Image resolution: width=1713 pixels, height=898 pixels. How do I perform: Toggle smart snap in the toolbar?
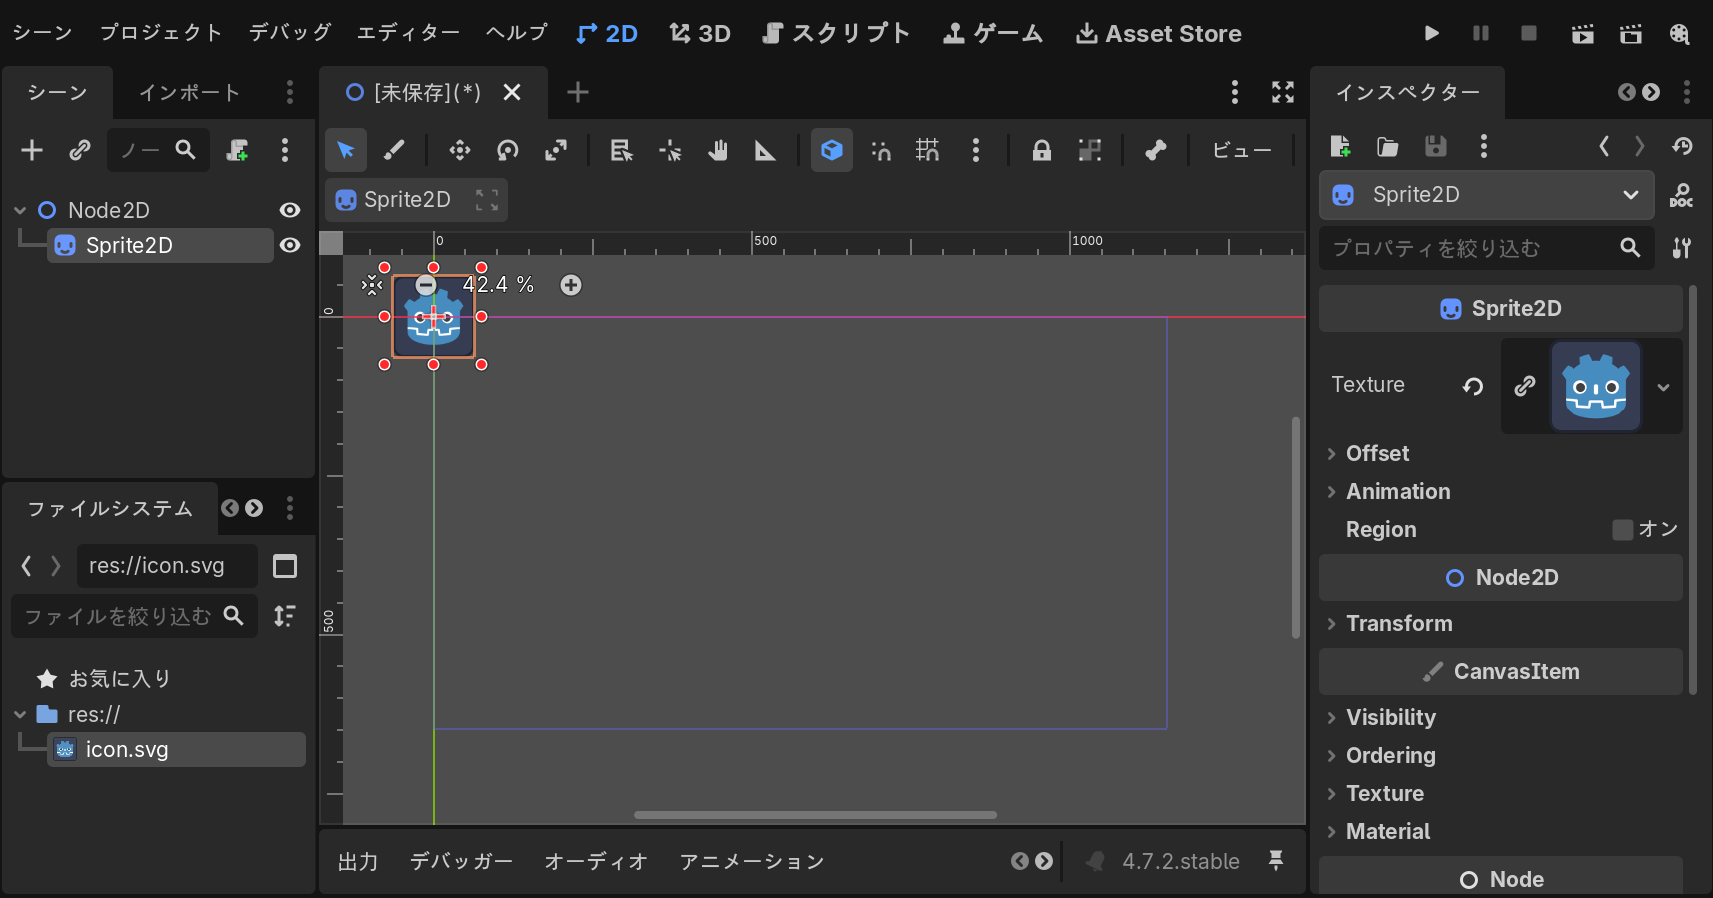(x=880, y=150)
